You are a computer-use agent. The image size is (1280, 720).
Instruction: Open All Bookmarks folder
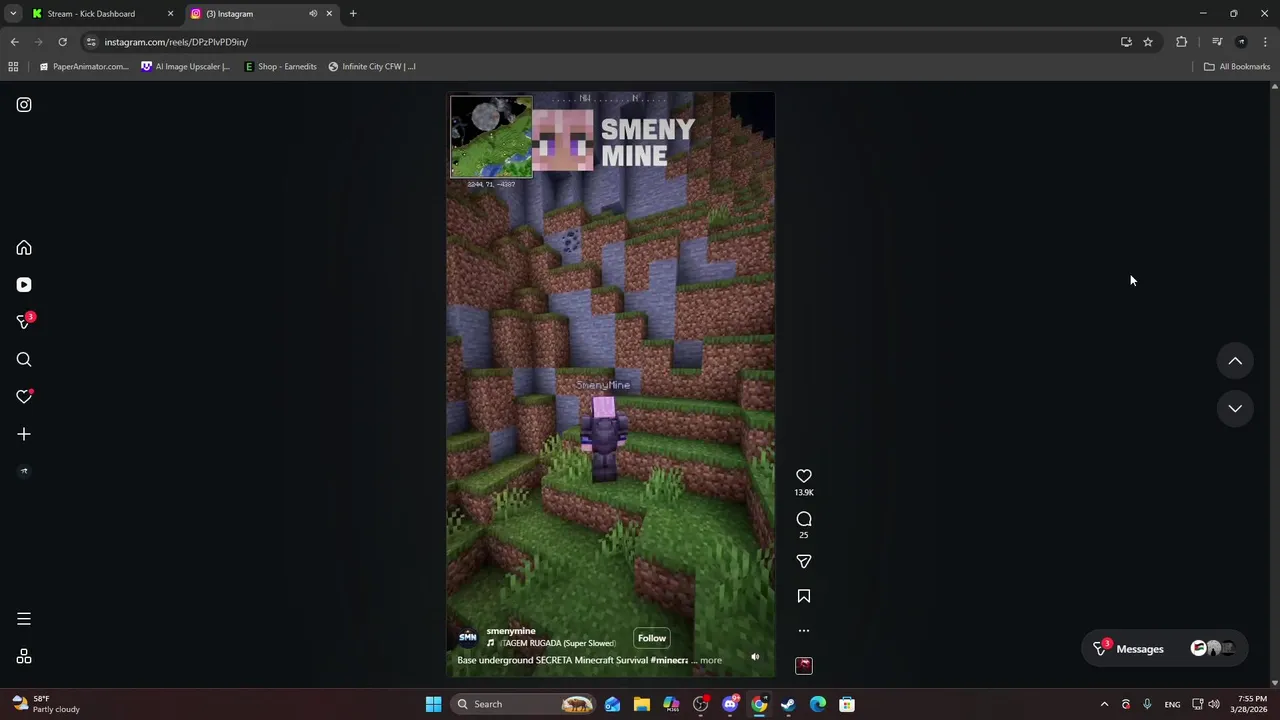(1237, 67)
